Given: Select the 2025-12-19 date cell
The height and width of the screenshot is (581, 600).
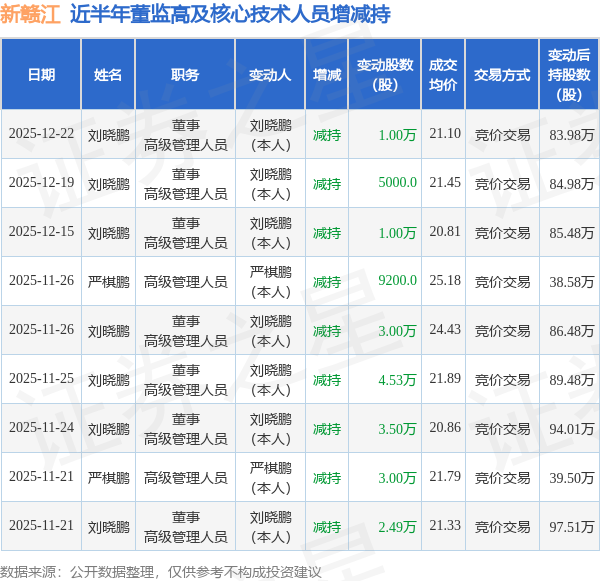Looking at the screenshot, I should (41, 183).
